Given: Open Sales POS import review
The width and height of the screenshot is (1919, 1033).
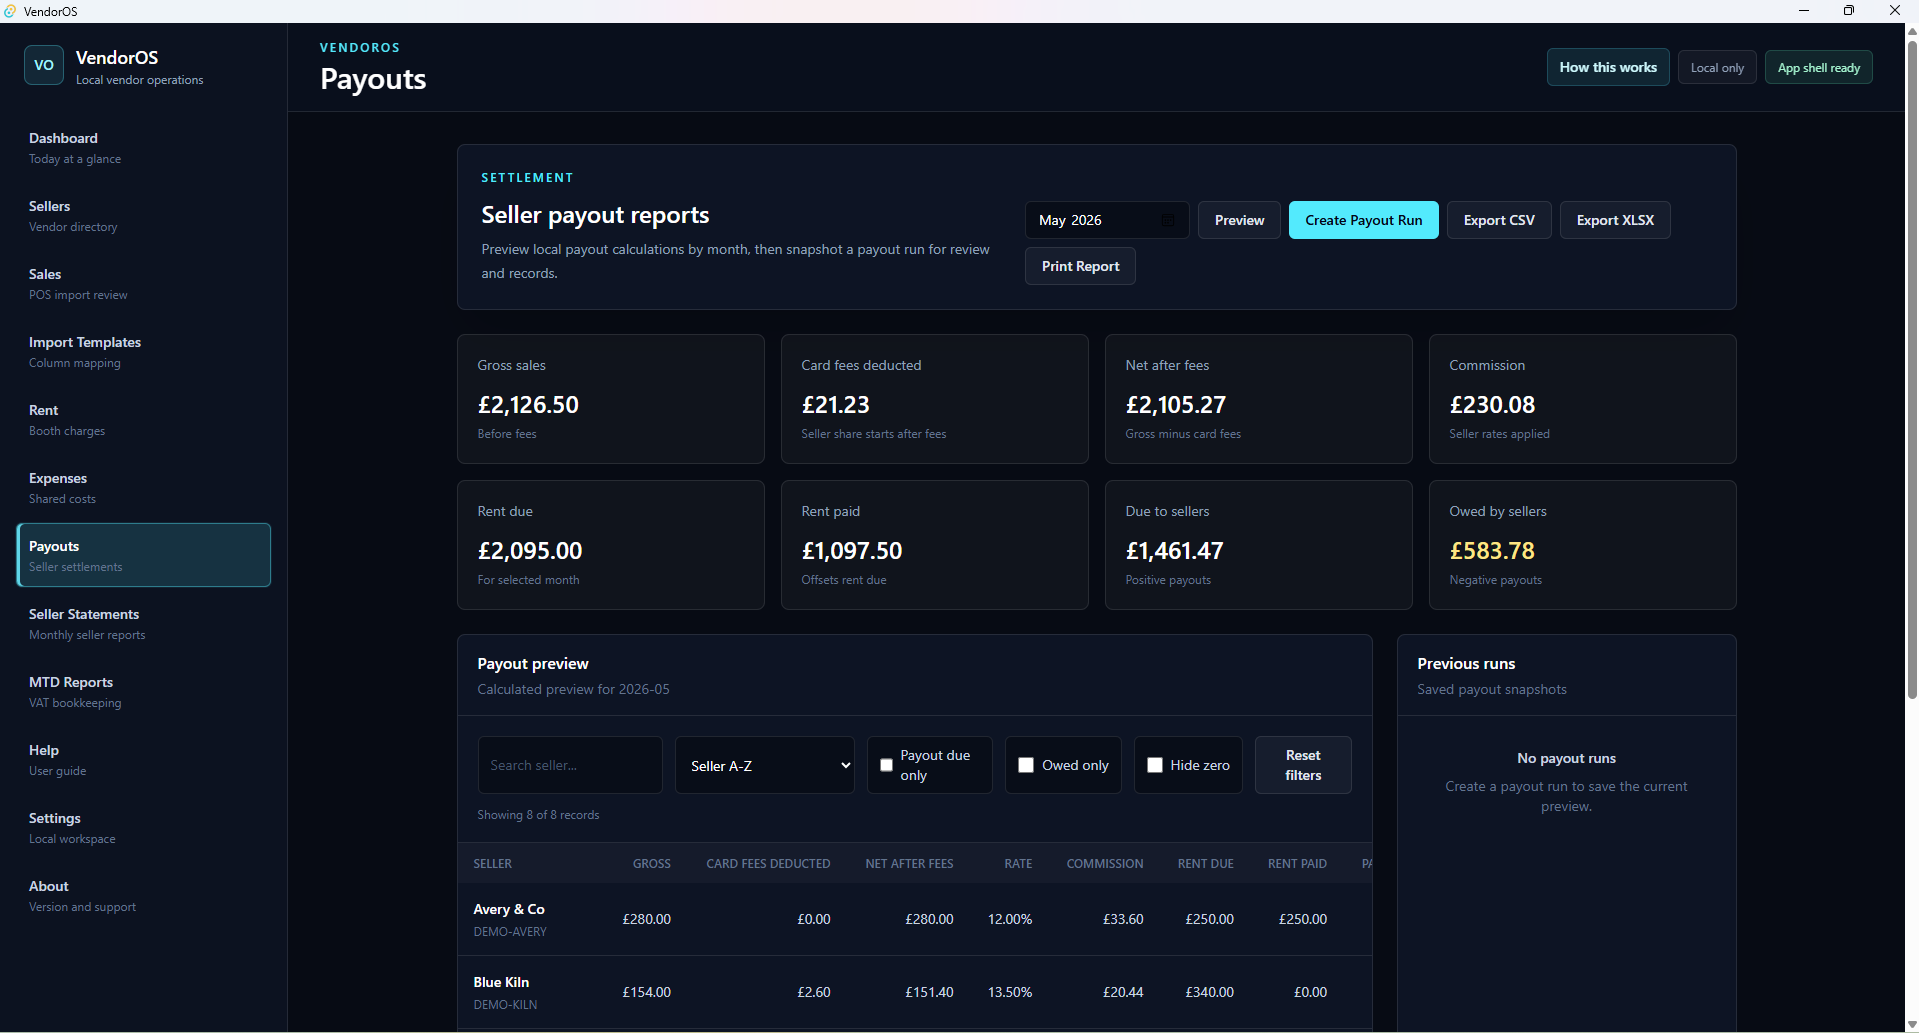Looking at the screenshot, I should [x=144, y=283].
